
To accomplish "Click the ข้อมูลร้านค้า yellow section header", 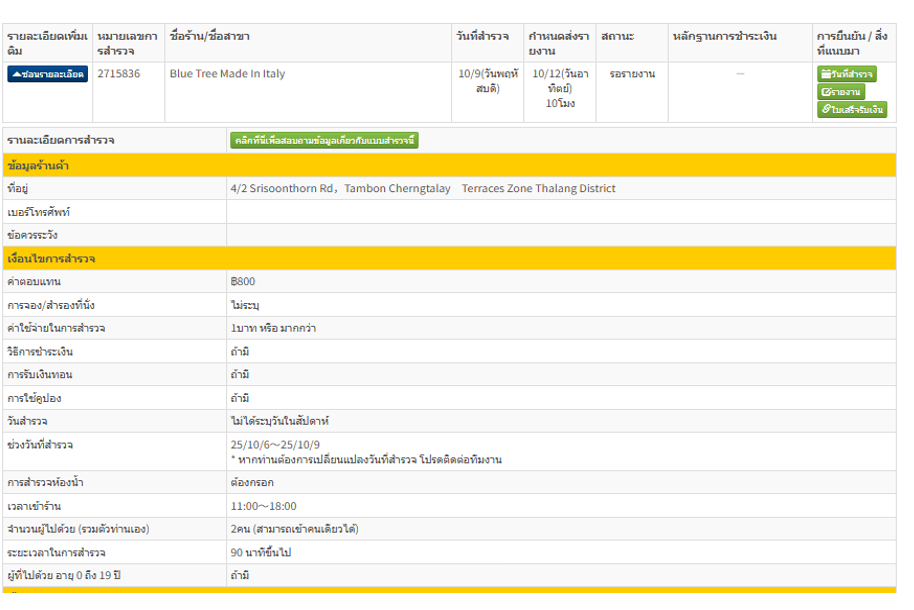I will [449, 166].
